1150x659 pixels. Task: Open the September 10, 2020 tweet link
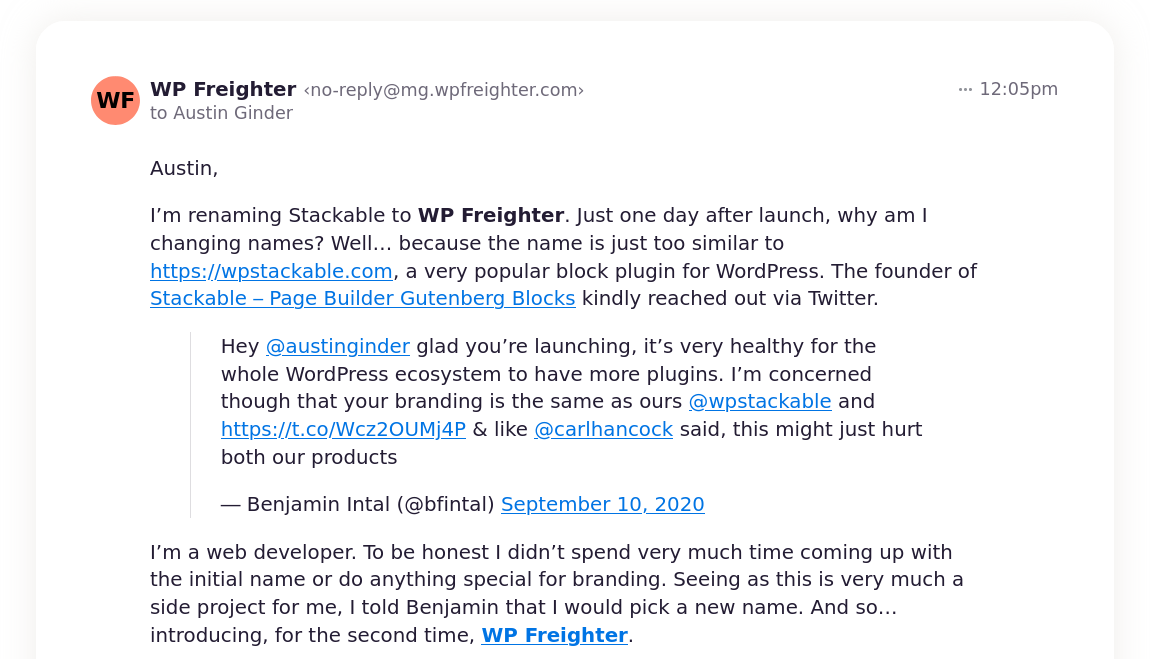pyautogui.click(x=603, y=504)
